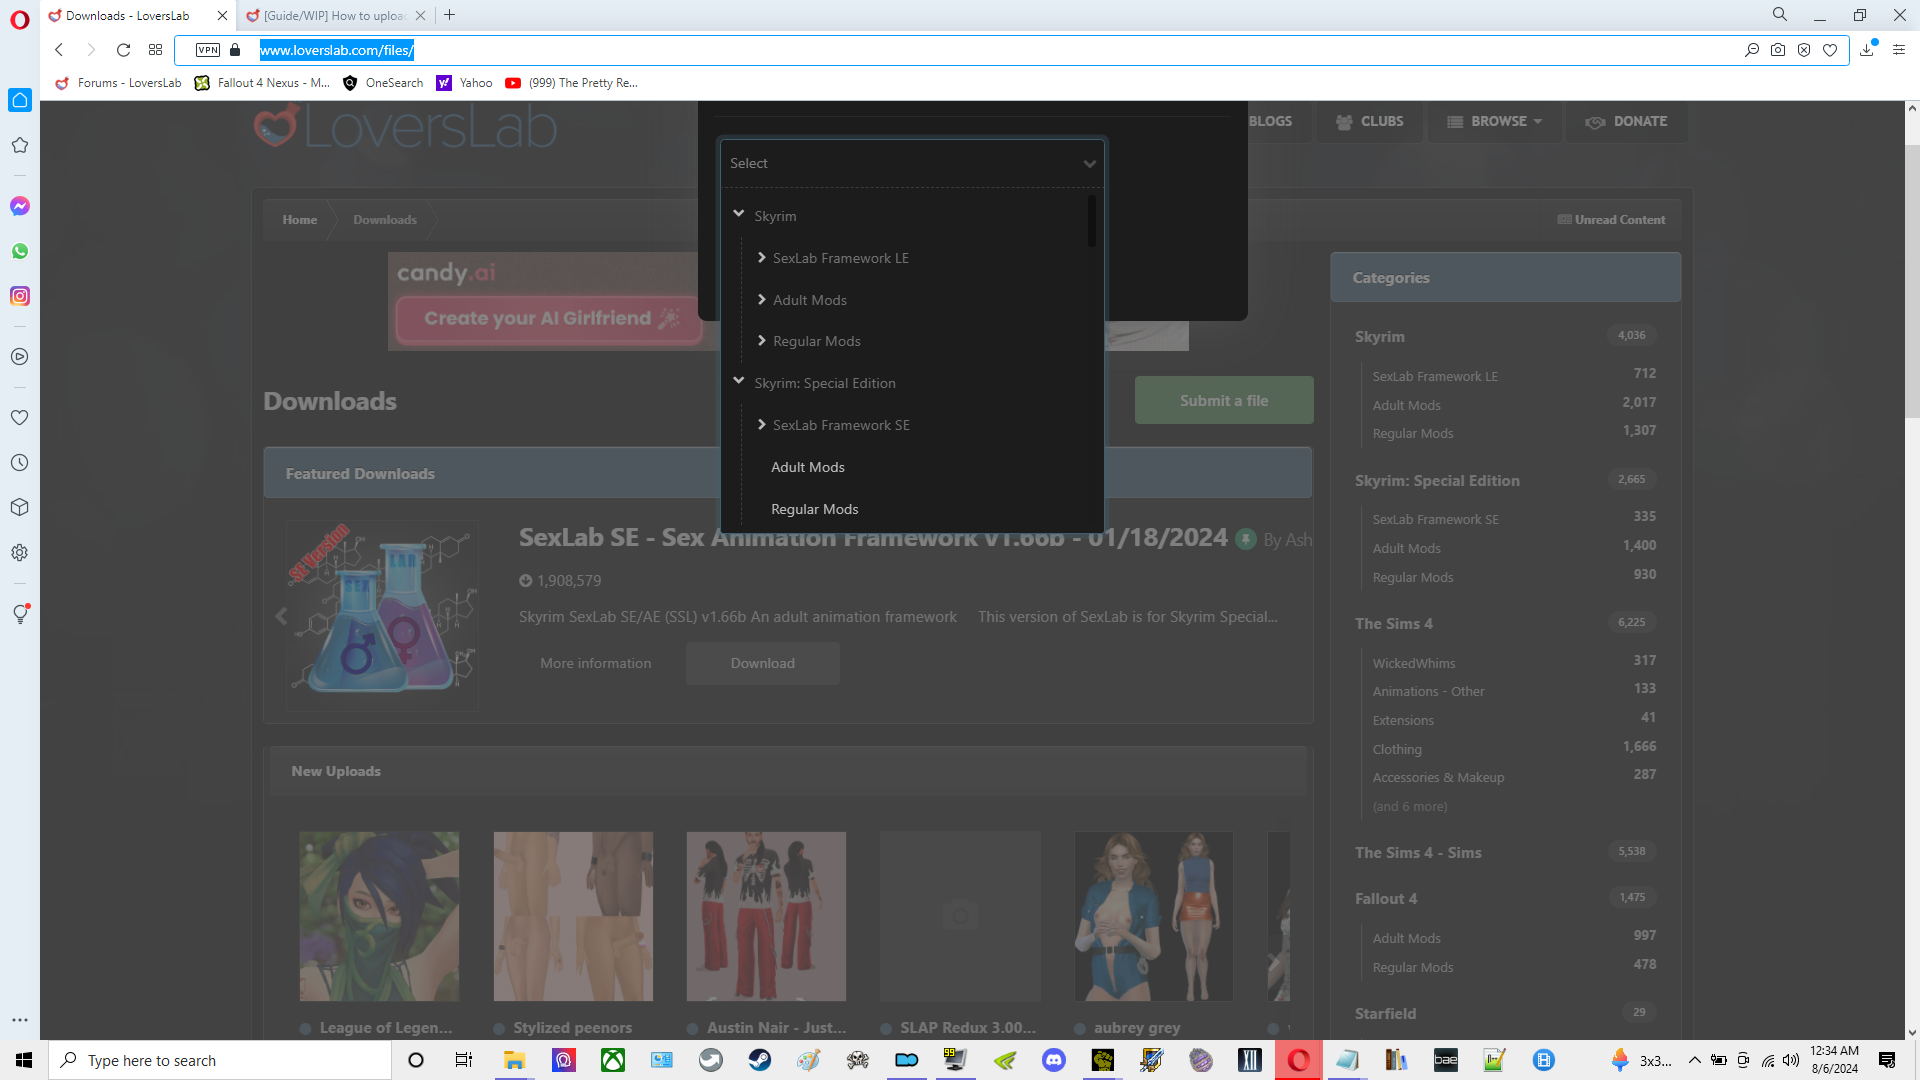The height and width of the screenshot is (1080, 1920).
Task: Open the CLUBS navigation item
Action: coord(1369,121)
